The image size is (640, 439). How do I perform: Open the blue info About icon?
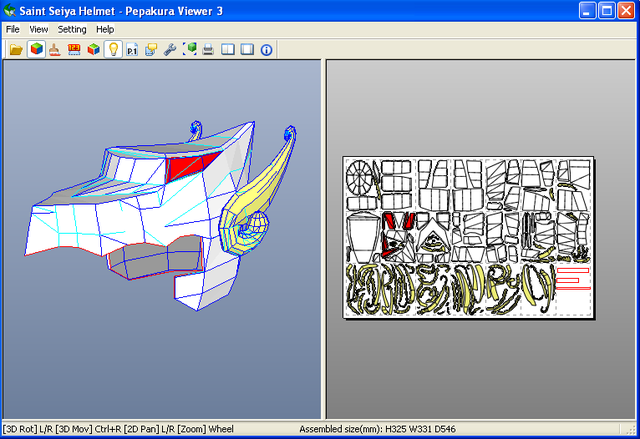tap(267, 49)
